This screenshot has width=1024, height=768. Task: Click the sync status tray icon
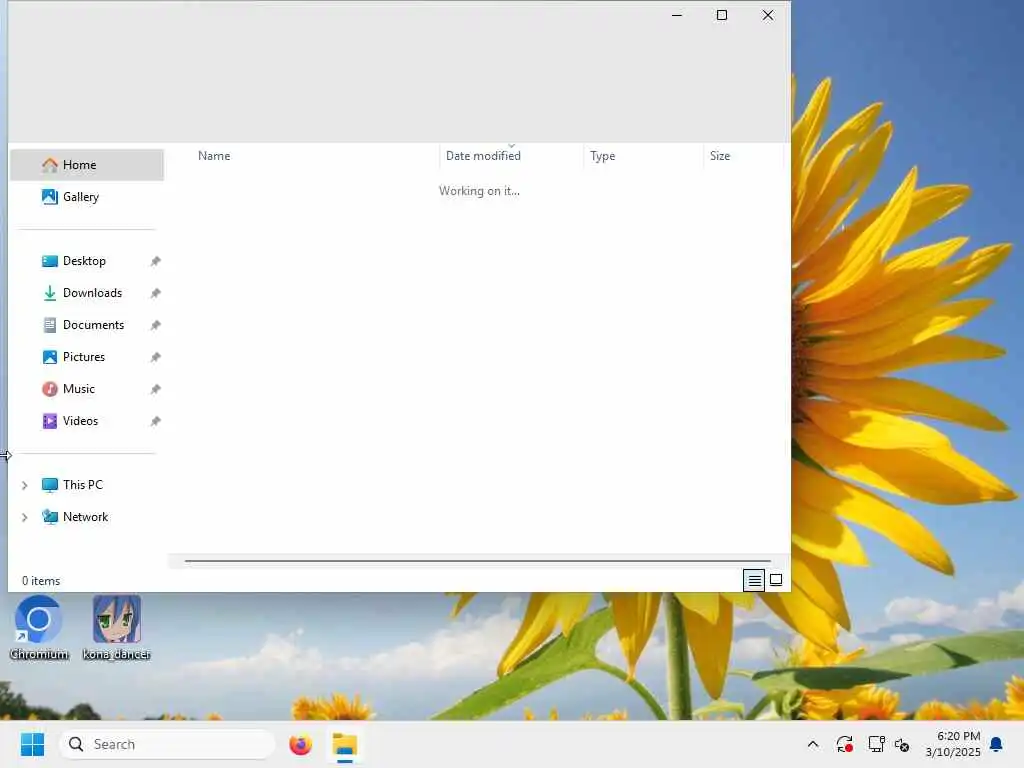coord(844,744)
